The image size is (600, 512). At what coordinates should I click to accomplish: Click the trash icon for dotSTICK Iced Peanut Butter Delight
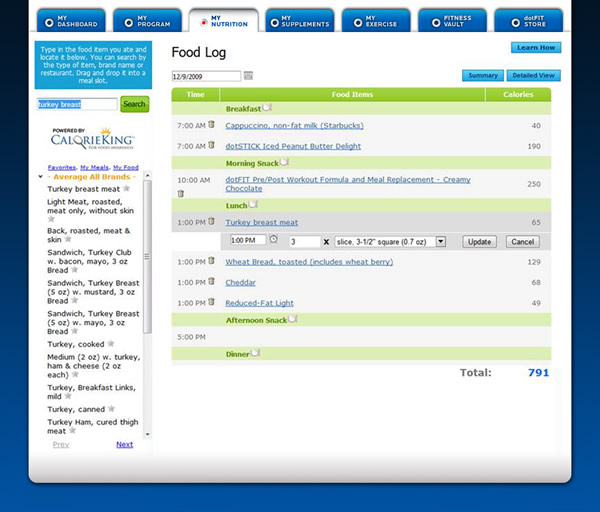click(211, 146)
